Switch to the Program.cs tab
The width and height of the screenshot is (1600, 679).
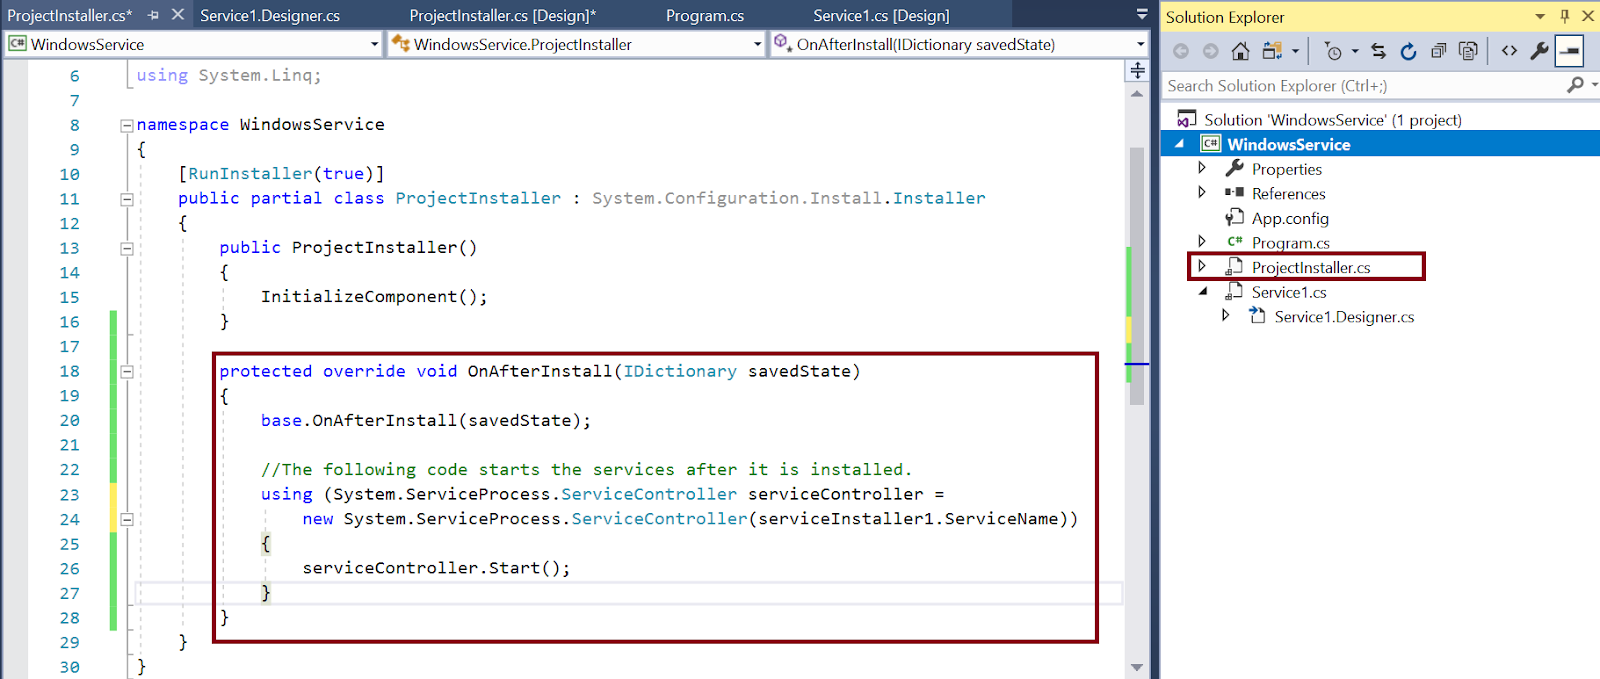pos(705,15)
